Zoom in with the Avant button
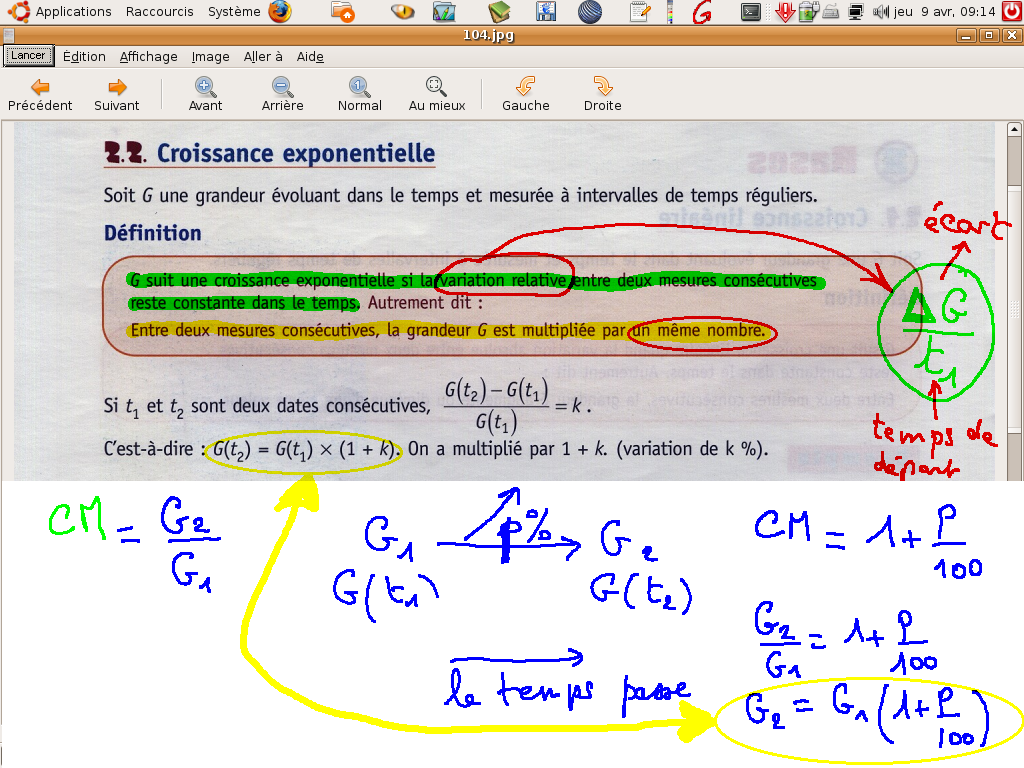 click(x=205, y=94)
